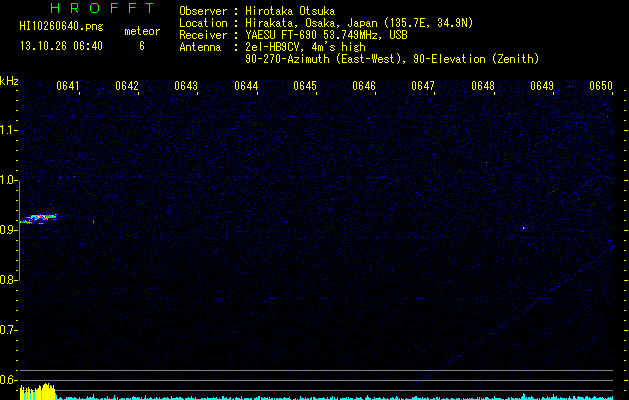This screenshot has height=400, width=629.
Task: Click the 0.7 kHz frequency label
Action: tap(8, 330)
